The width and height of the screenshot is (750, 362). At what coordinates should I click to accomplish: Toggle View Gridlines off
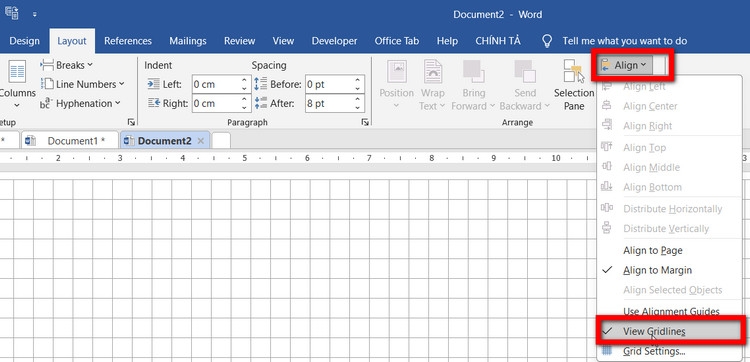(x=671, y=331)
